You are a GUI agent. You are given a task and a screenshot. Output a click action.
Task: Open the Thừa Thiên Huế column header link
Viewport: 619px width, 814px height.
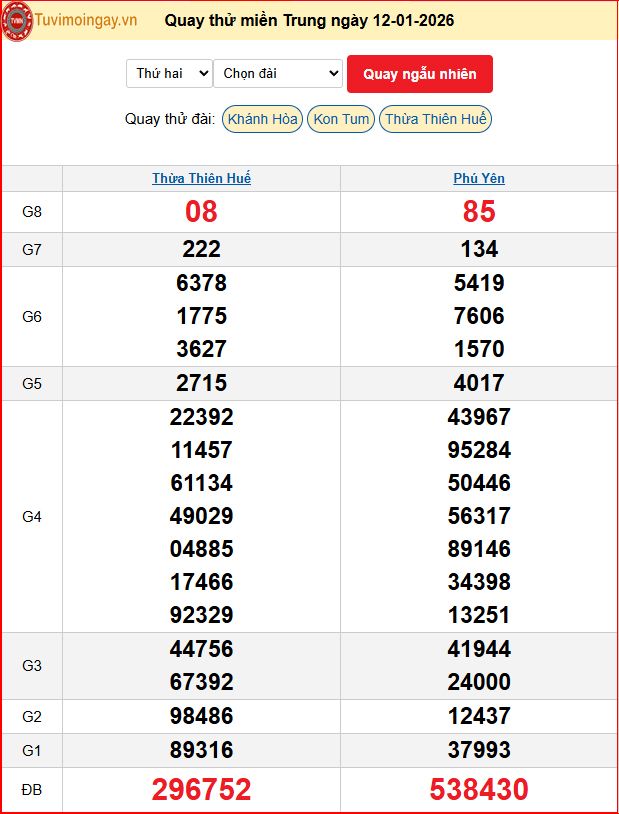(x=201, y=179)
